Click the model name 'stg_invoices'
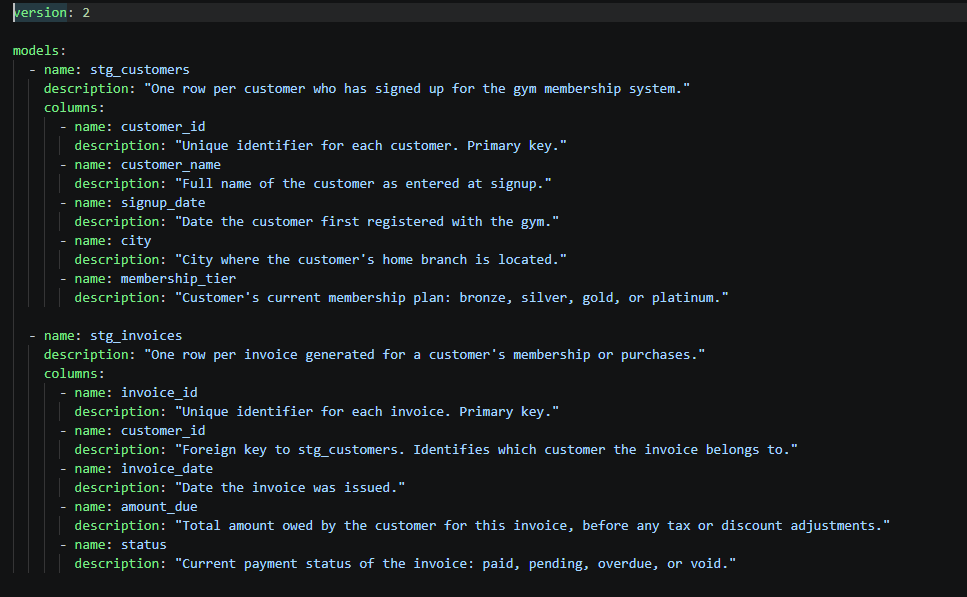 [x=136, y=336]
